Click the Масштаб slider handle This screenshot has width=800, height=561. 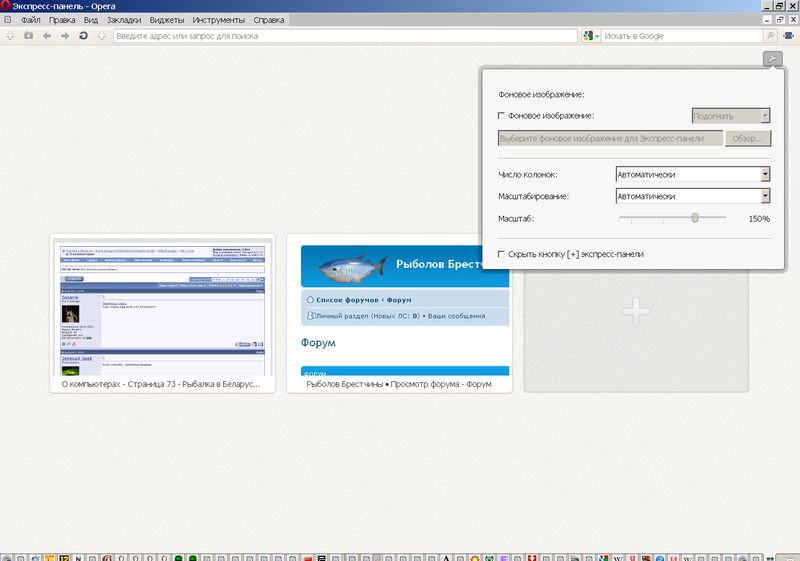pos(694,218)
